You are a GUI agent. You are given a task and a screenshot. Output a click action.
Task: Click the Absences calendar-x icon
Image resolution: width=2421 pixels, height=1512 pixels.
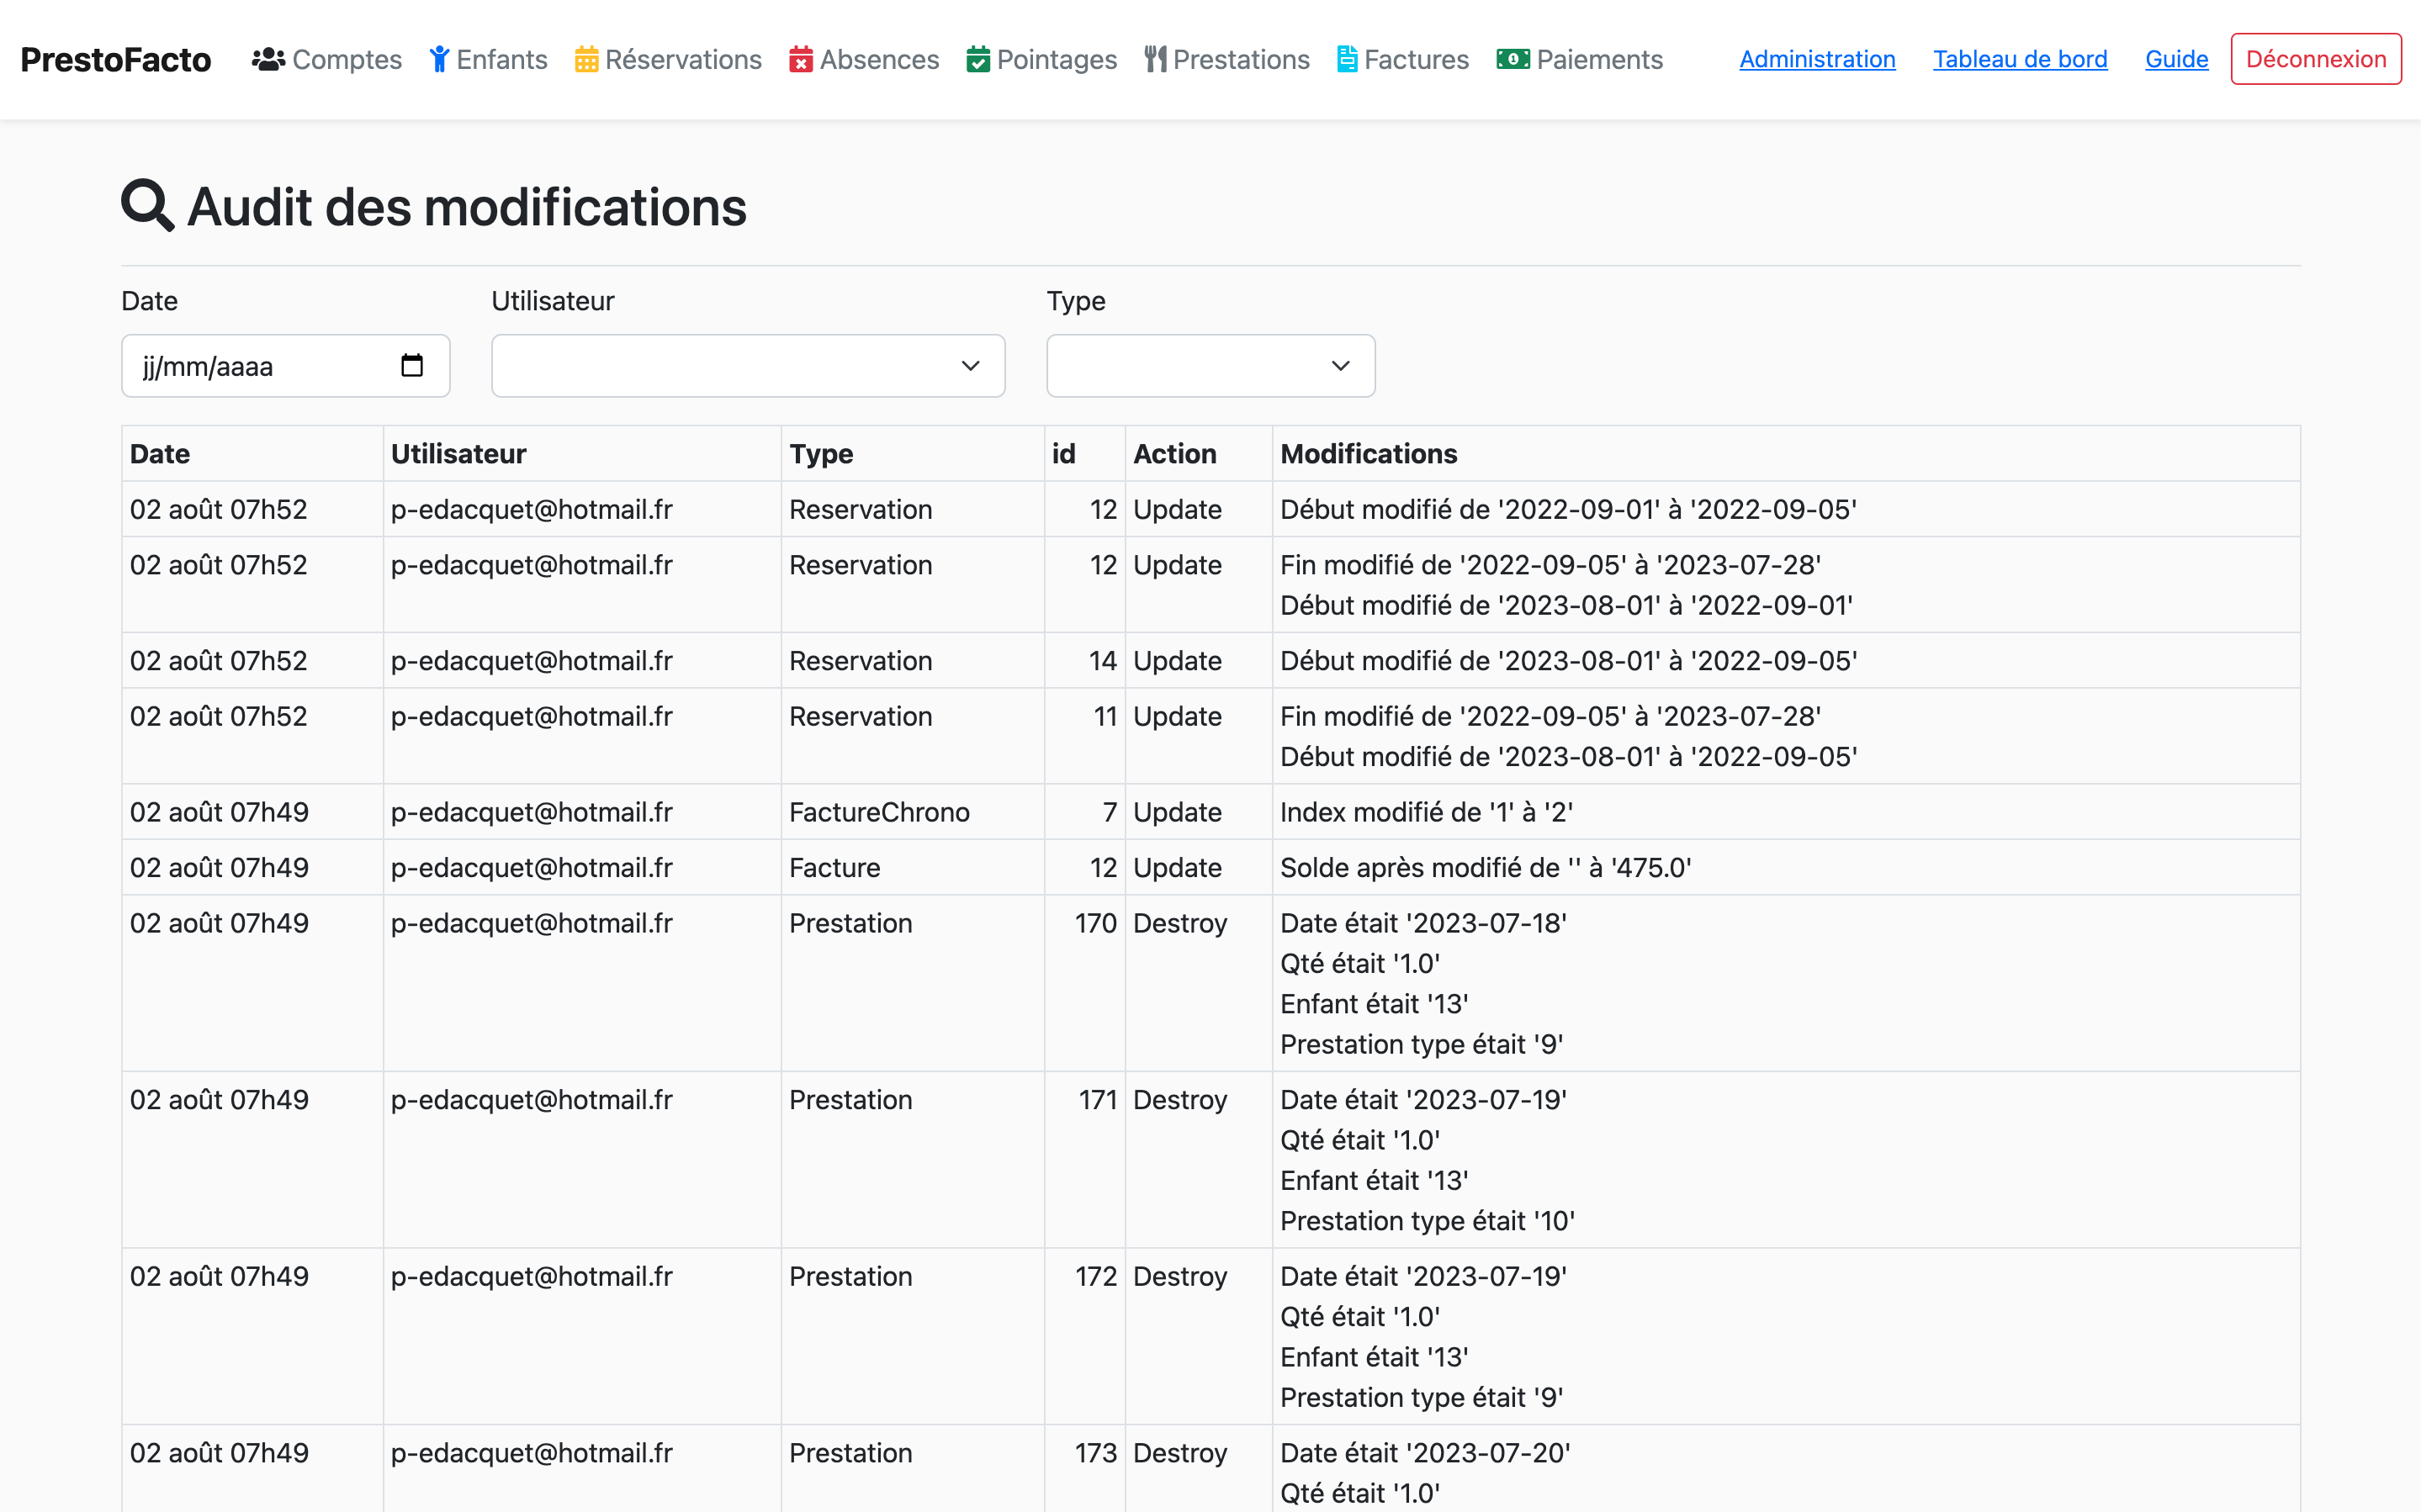801,60
